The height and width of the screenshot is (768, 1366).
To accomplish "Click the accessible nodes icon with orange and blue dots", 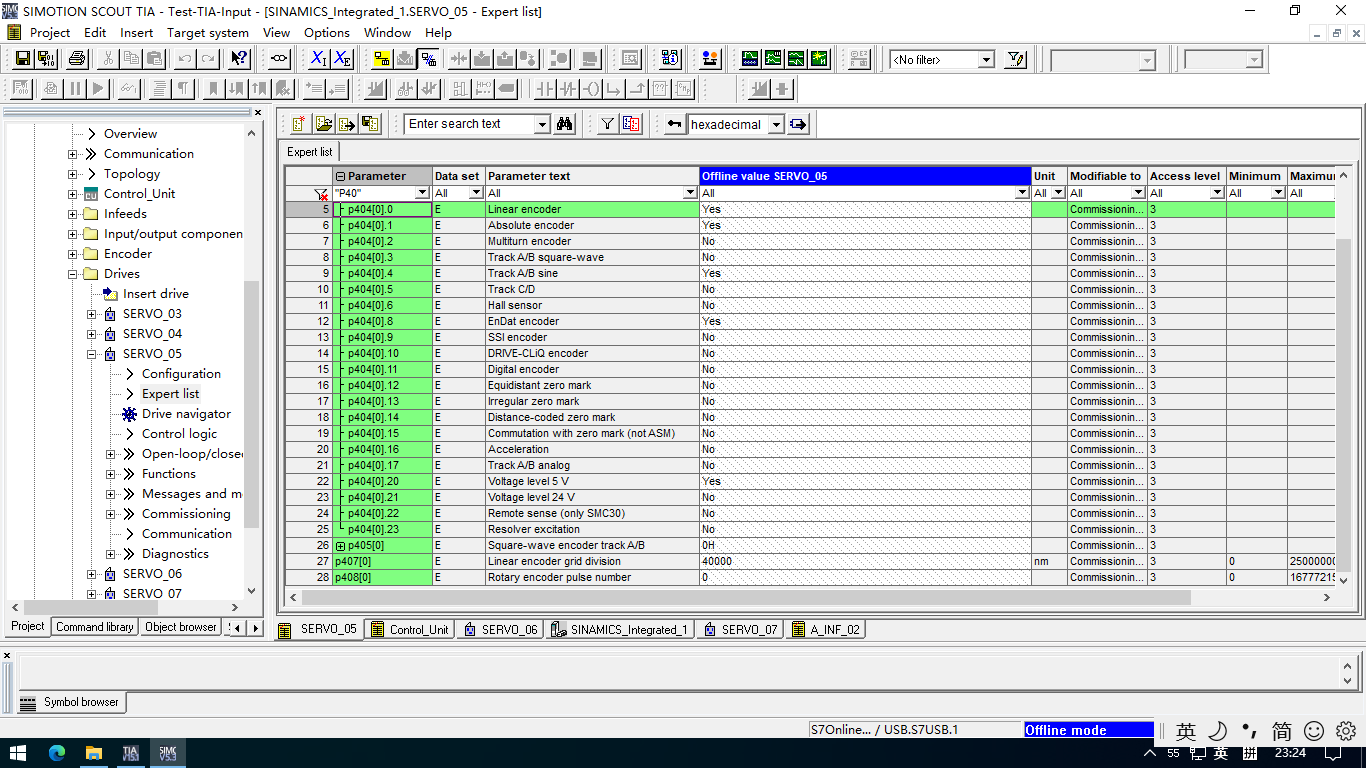I will point(710,59).
